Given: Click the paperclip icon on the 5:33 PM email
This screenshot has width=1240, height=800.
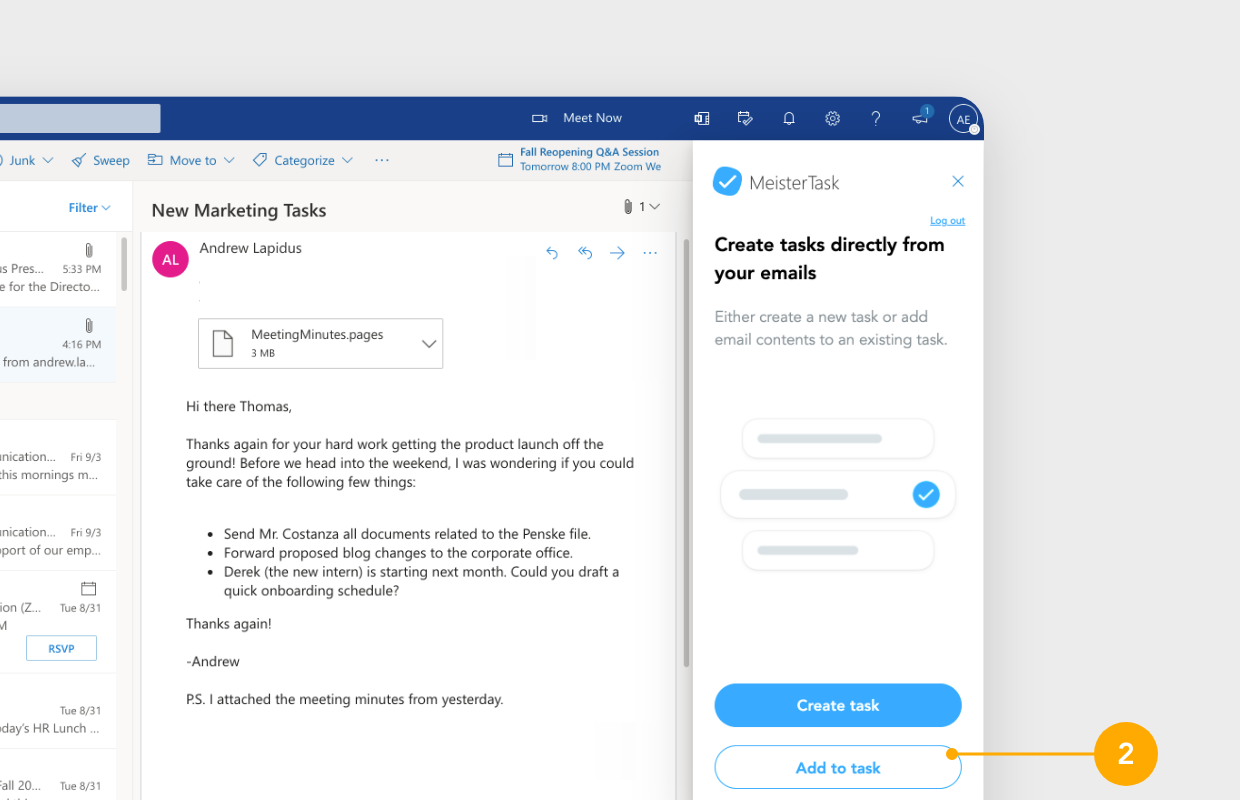Looking at the screenshot, I should pos(89,250).
